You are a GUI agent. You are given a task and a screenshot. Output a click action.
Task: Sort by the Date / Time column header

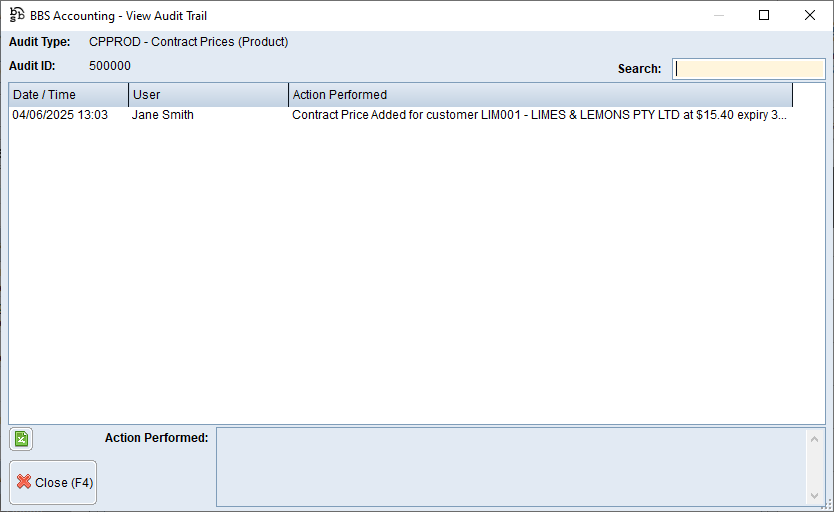[68, 95]
